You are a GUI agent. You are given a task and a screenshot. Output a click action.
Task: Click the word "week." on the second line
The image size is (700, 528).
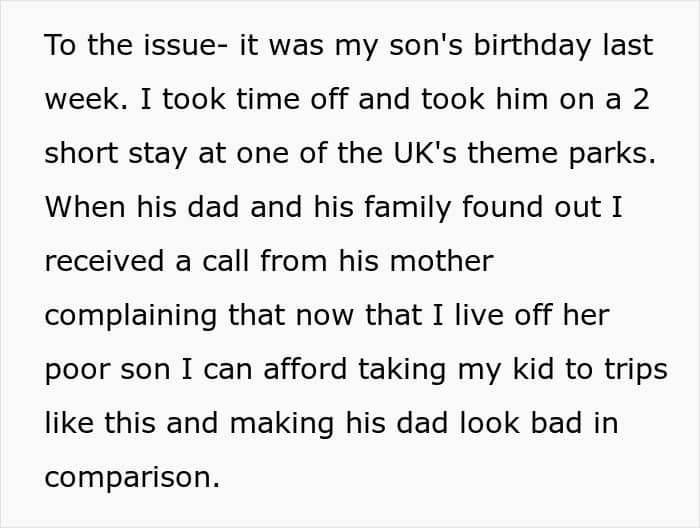click(86, 99)
